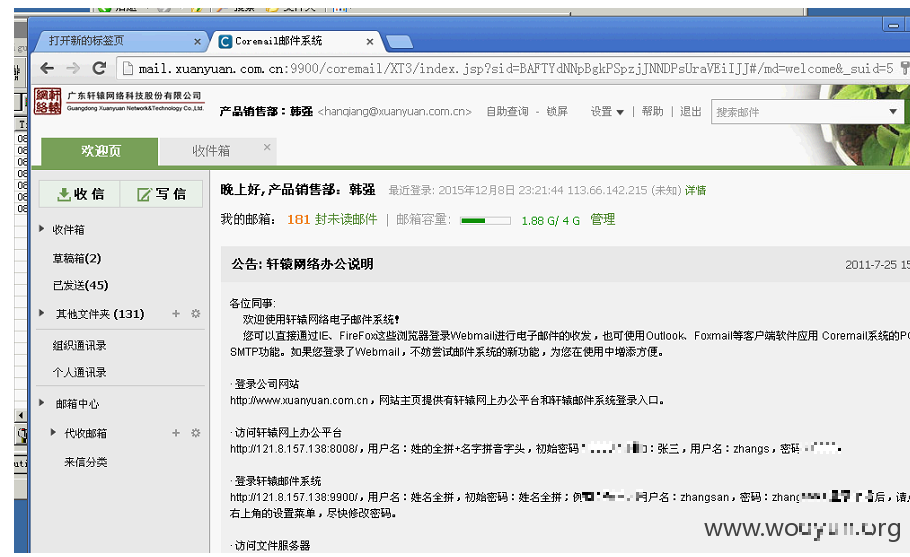Image resolution: width=910 pixels, height=557 pixels.
Task: Open the 帮助 help link
Action: (x=652, y=111)
